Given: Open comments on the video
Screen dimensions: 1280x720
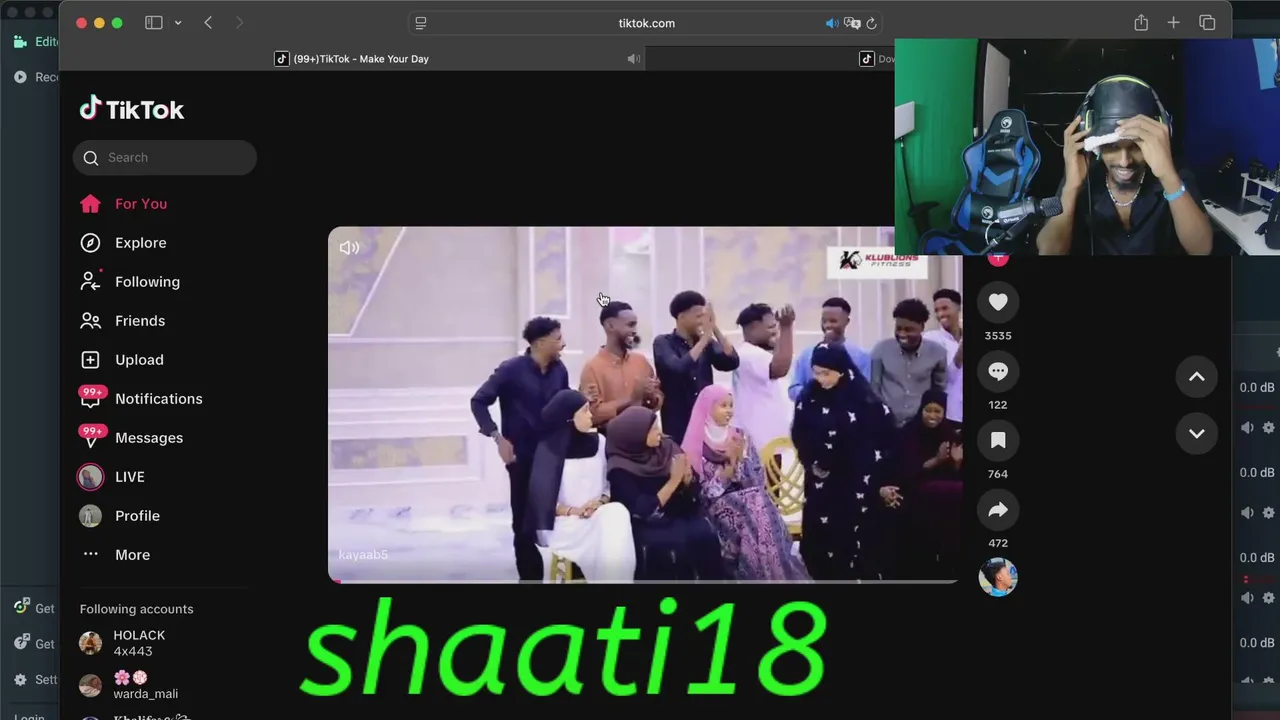Looking at the screenshot, I should pos(998,371).
